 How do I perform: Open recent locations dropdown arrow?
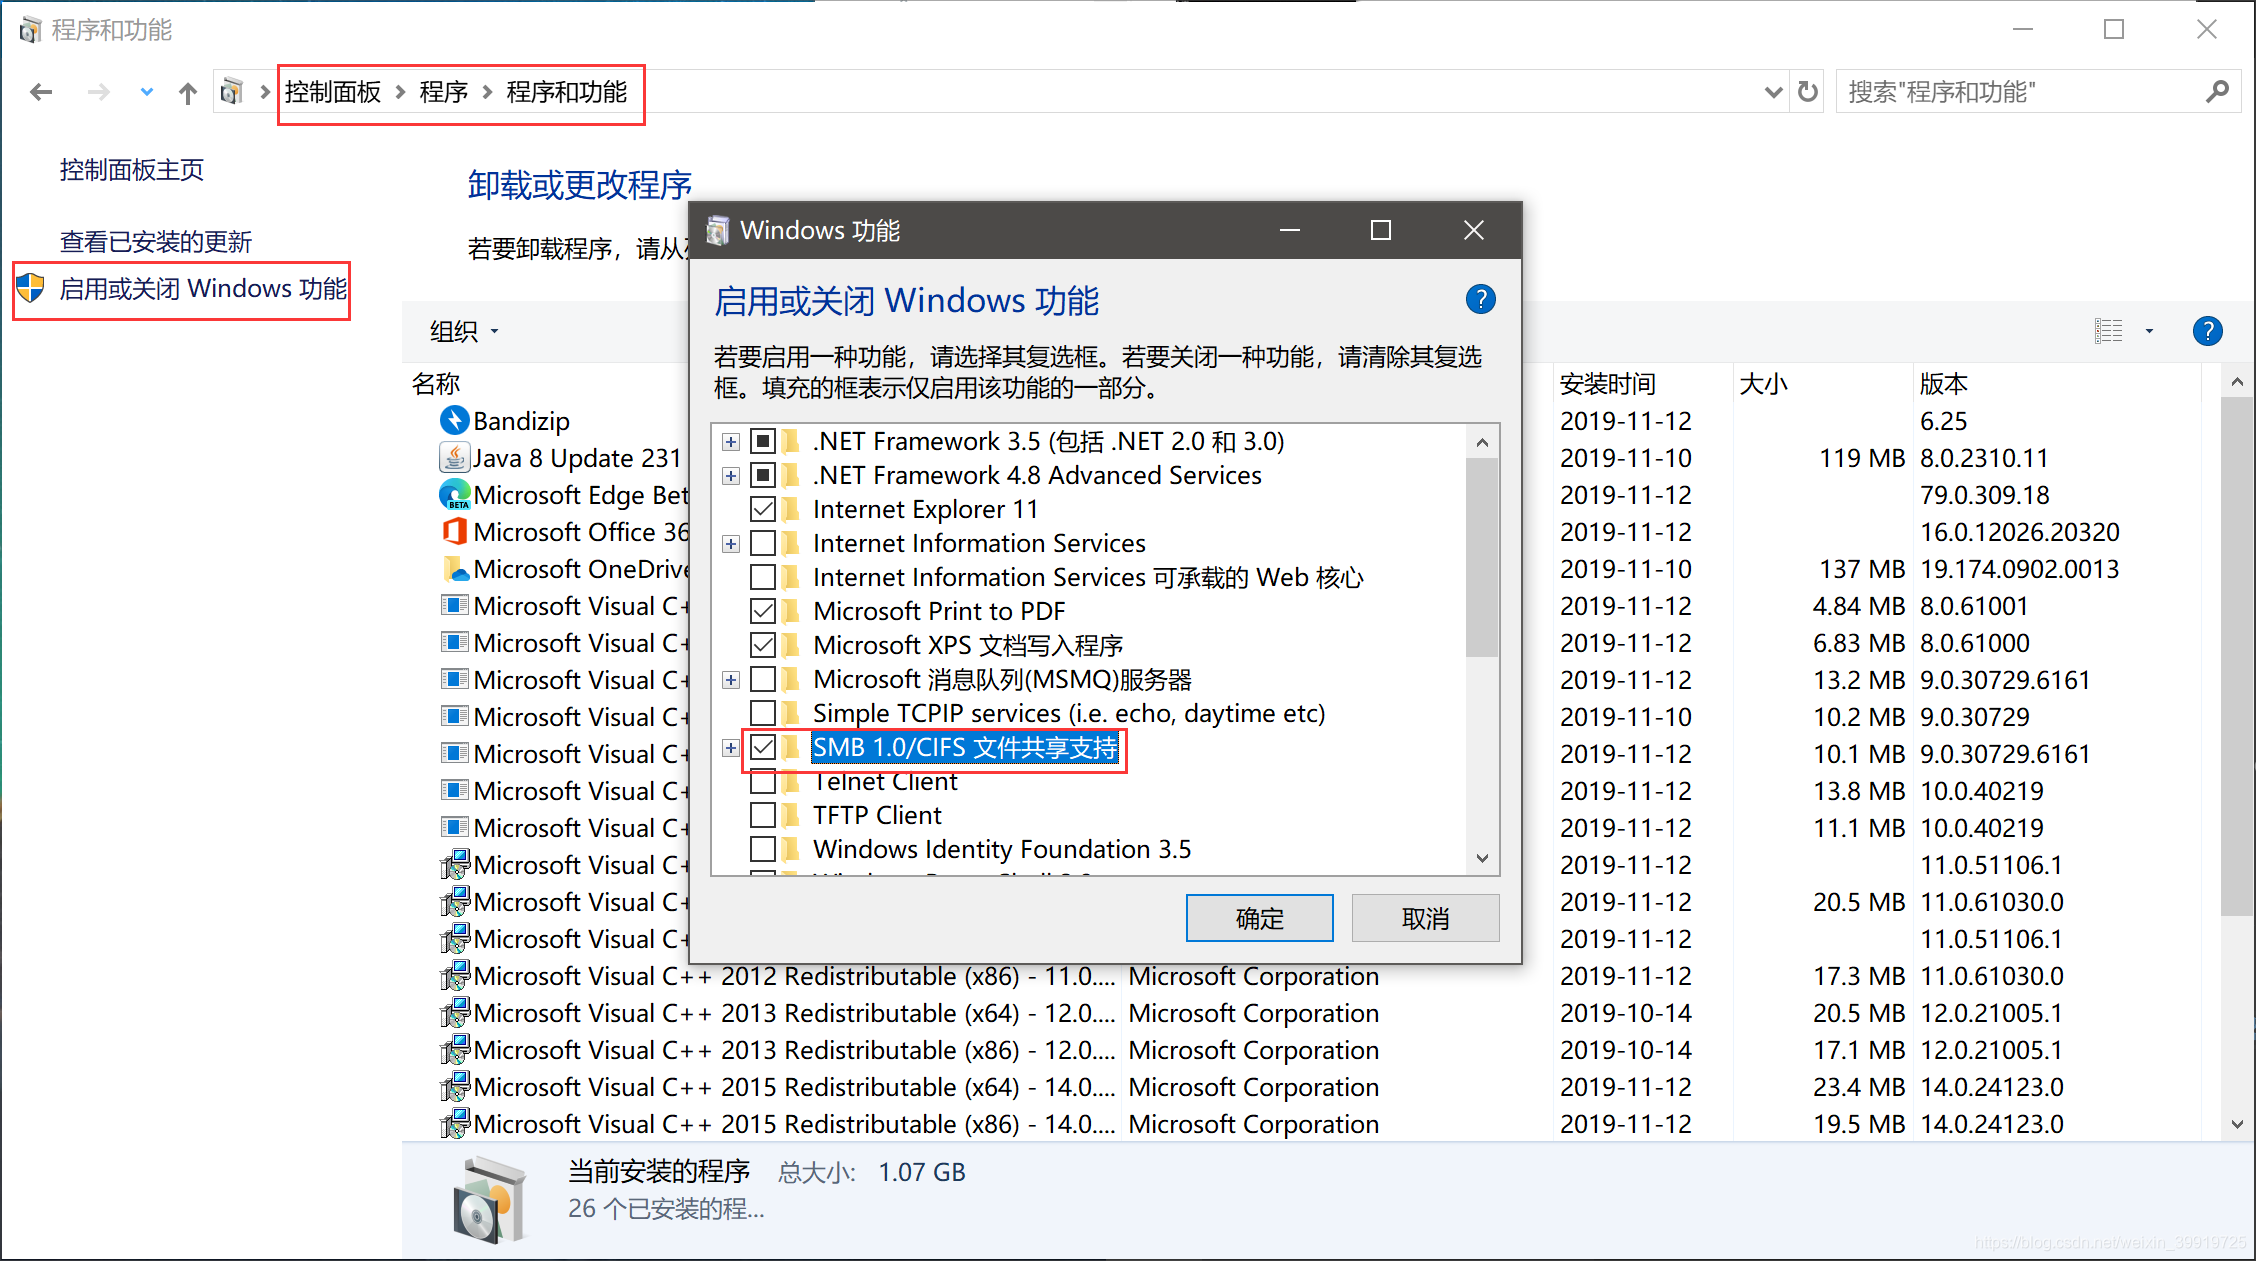(x=147, y=92)
